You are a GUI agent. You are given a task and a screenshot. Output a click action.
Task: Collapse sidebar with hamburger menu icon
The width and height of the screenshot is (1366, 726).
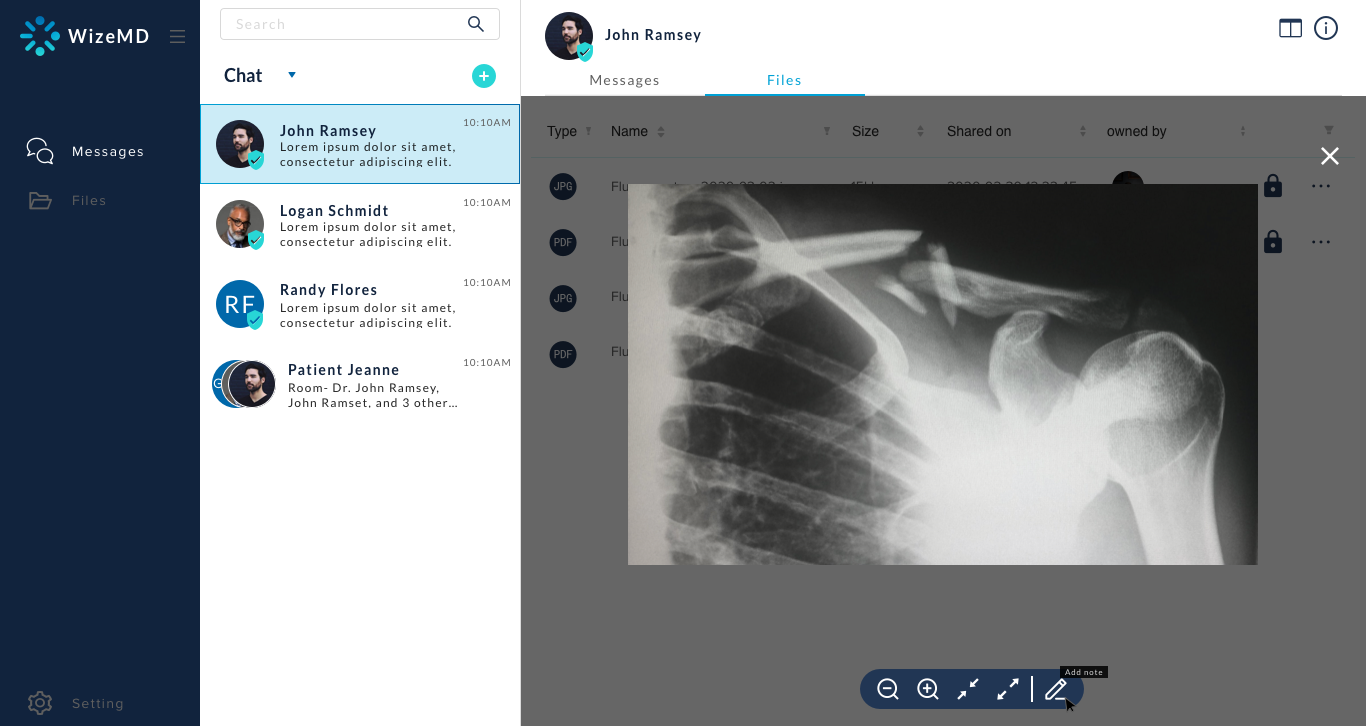point(177,37)
